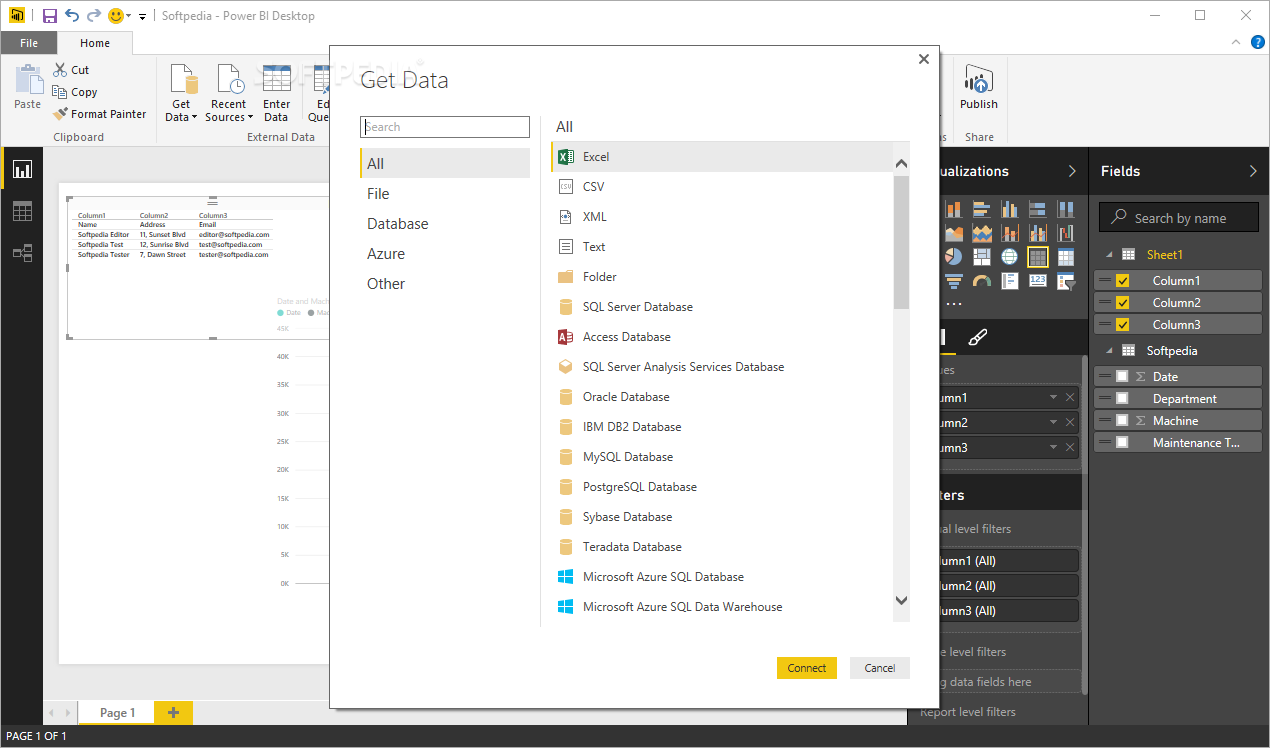Check the Machine field checkbox
1270x748 pixels.
tap(1122, 421)
